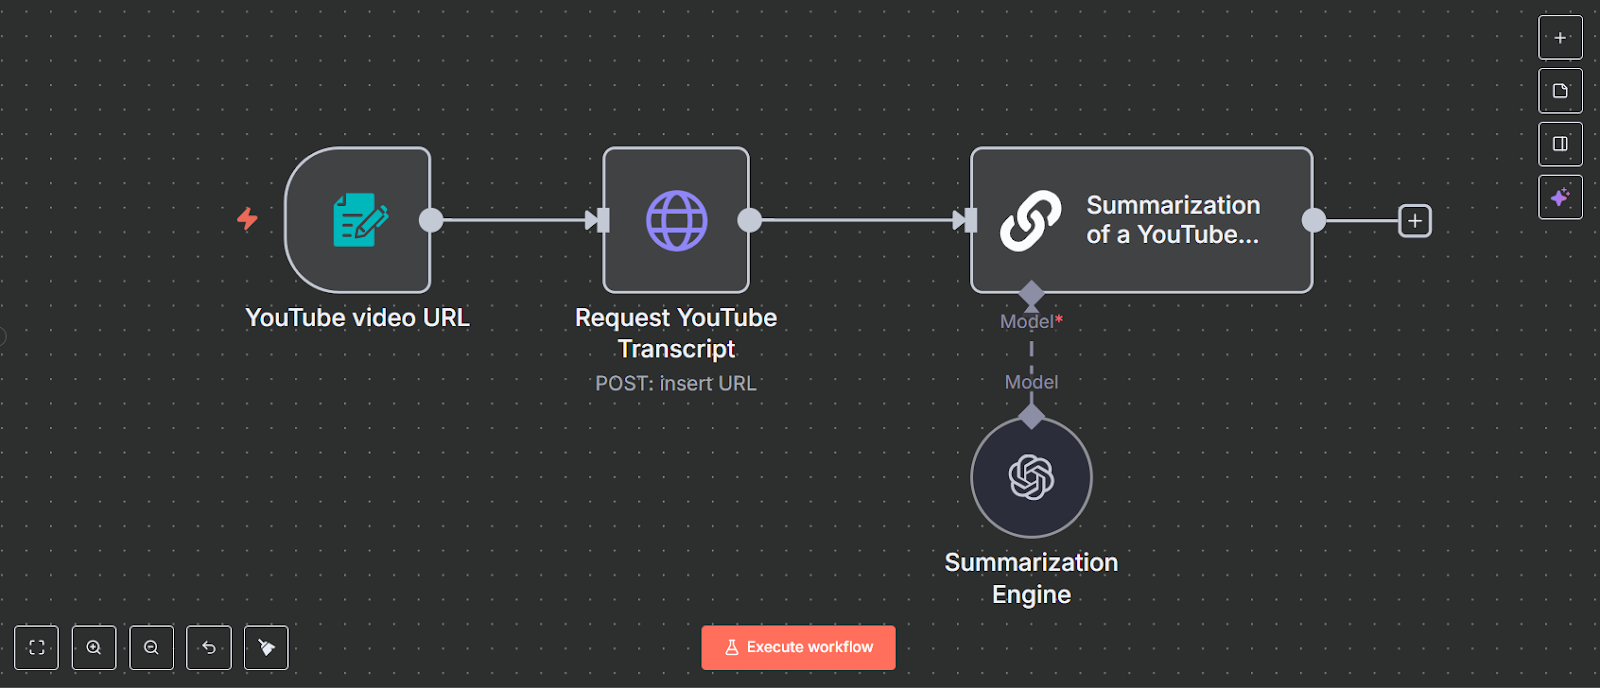Screen dimensions: 1600x688
Task: Add a node after the Summarization chain
Action: pyautogui.click(x=1414, y=220)
